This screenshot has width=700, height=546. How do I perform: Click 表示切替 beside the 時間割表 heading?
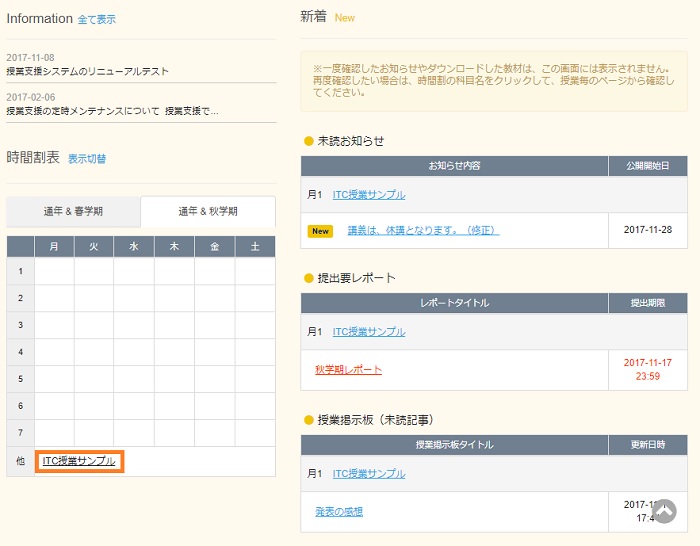click(87, 159)
